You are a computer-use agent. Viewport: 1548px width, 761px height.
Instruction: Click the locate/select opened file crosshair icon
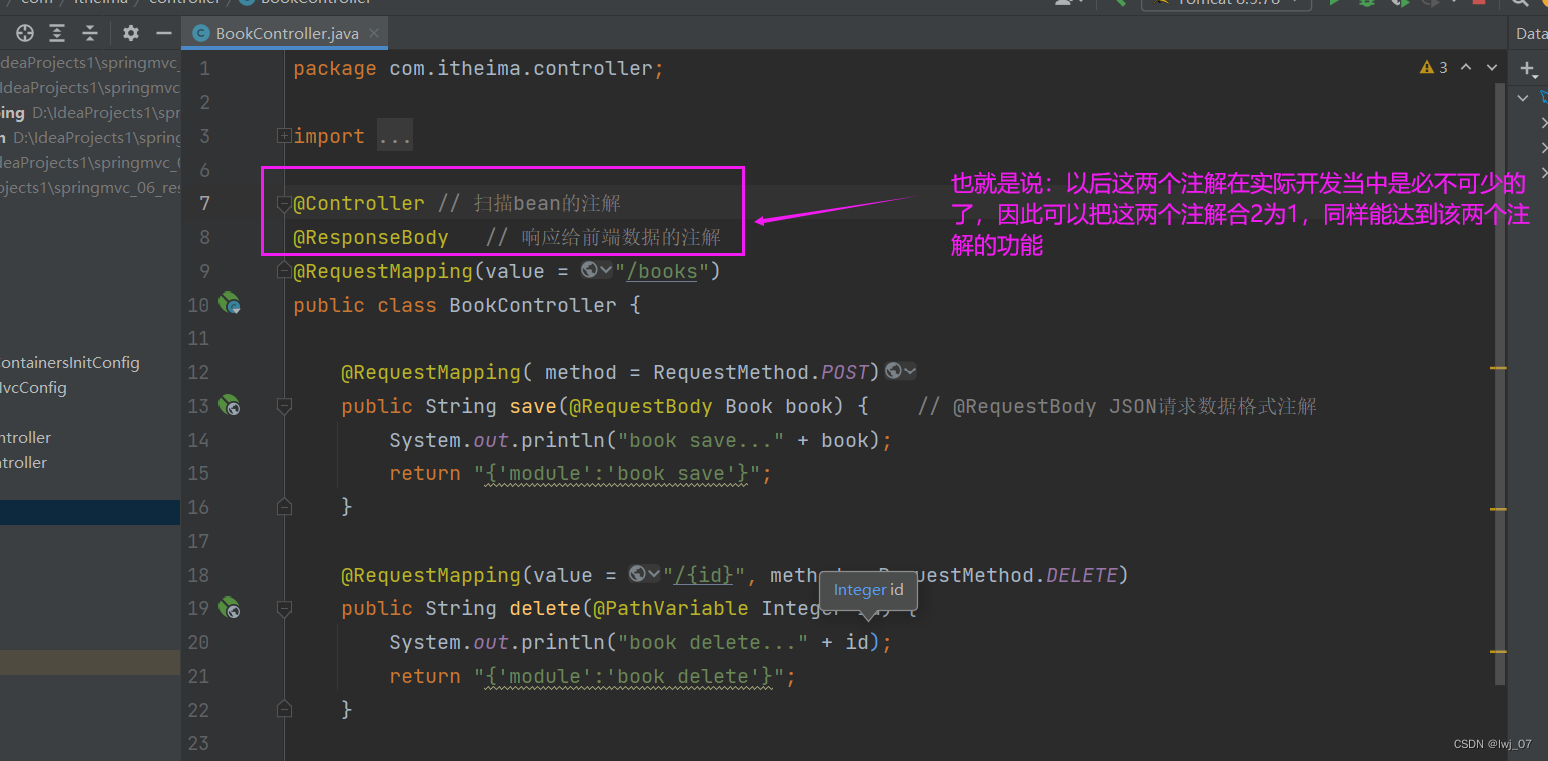pyautogui.click(x=25, y=33)
